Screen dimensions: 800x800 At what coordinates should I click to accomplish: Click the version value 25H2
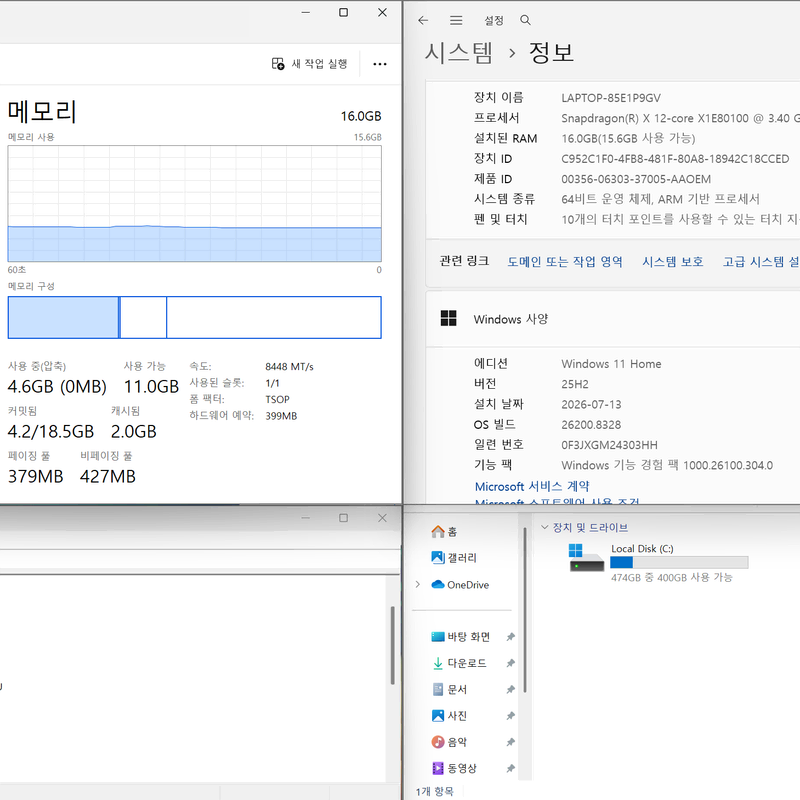pyautogui.click(x=575, y=384)
